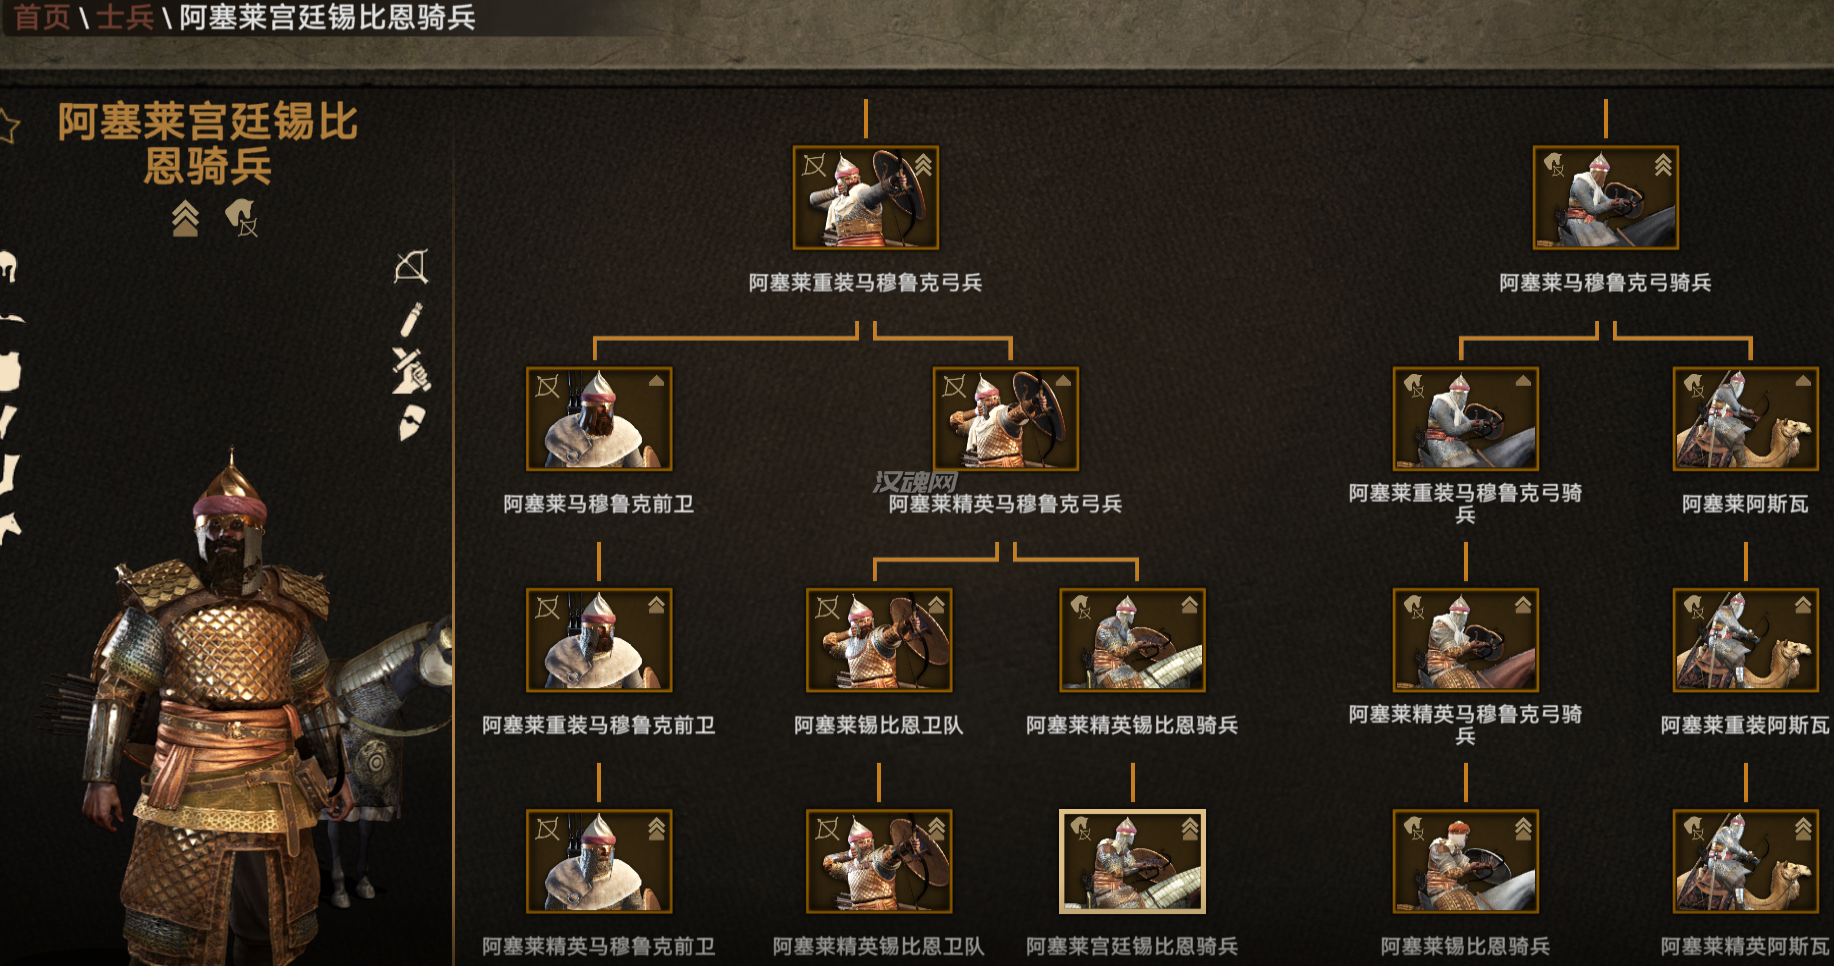This screenshot has height=966, width=1834.
Task: Click the tier chevrons icon under the title
Action: click(185, 217)
